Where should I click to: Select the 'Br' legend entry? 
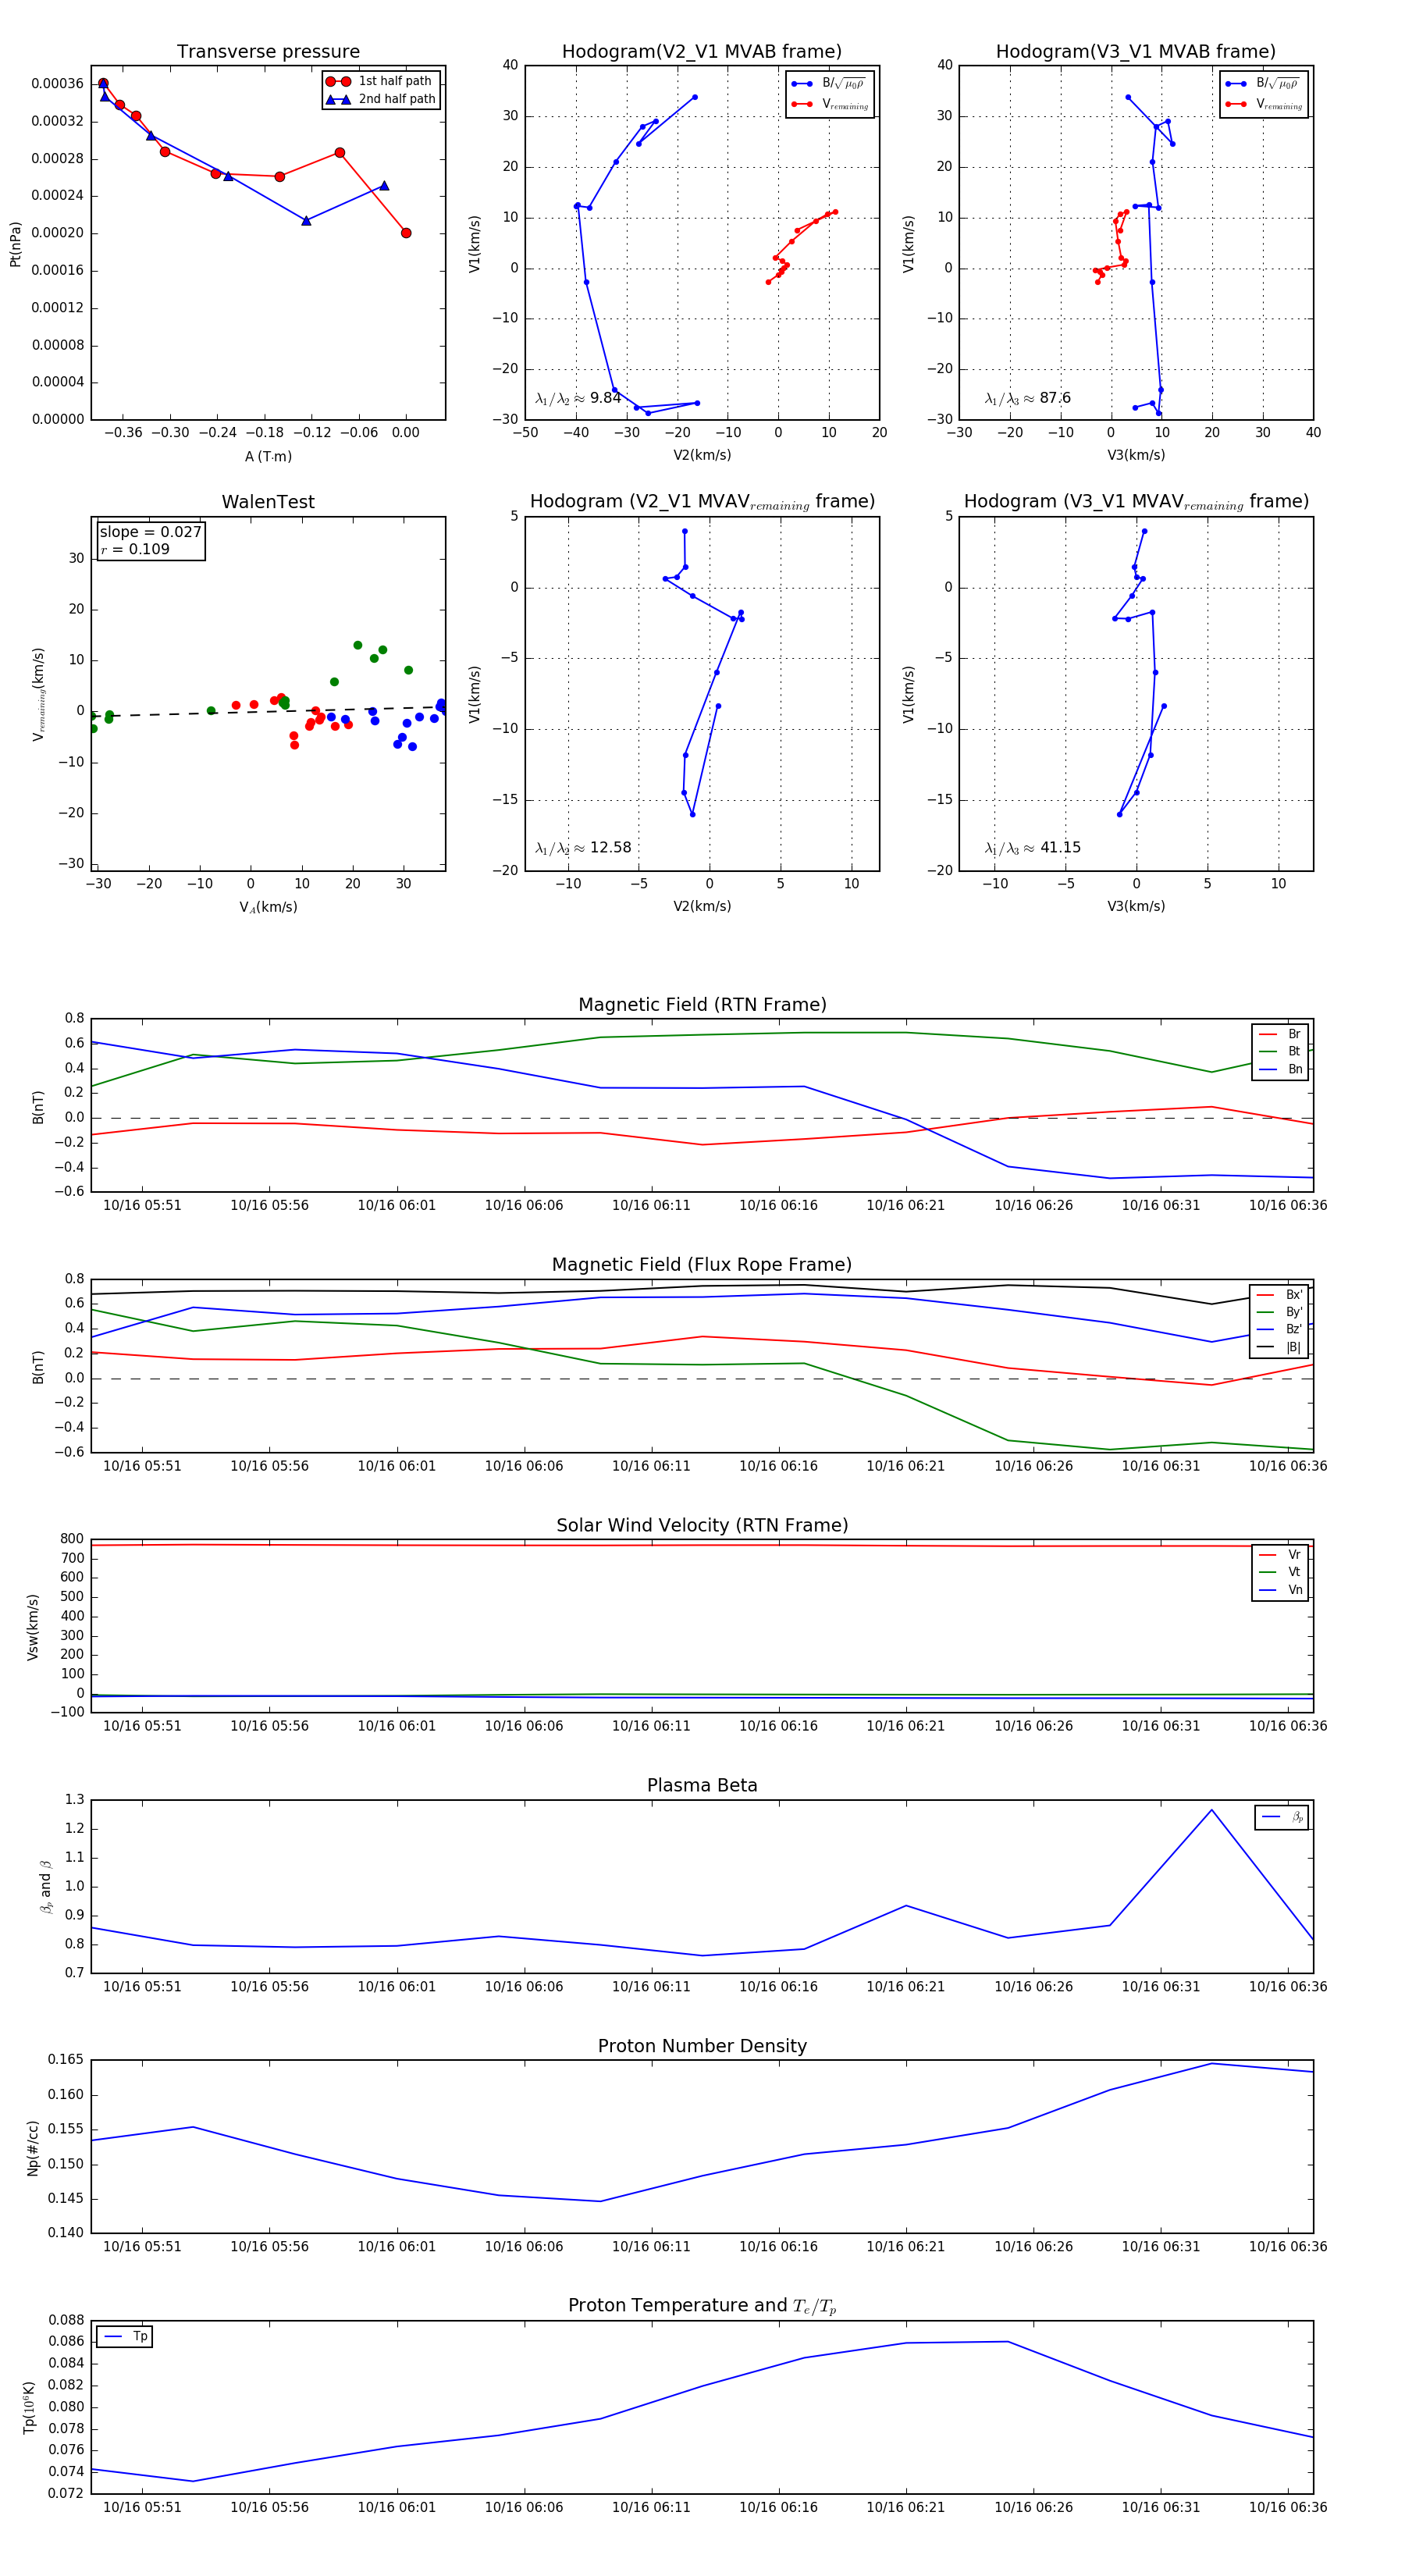(1280, 1034)
